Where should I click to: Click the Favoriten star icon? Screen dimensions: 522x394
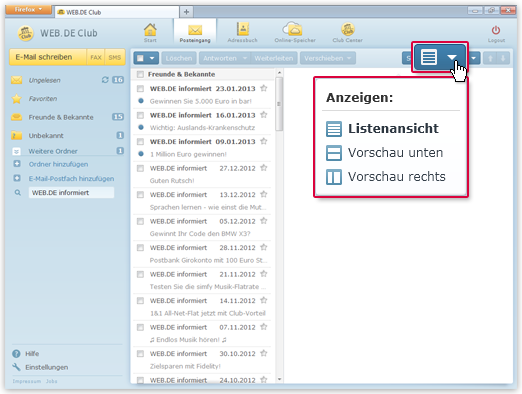16,99
